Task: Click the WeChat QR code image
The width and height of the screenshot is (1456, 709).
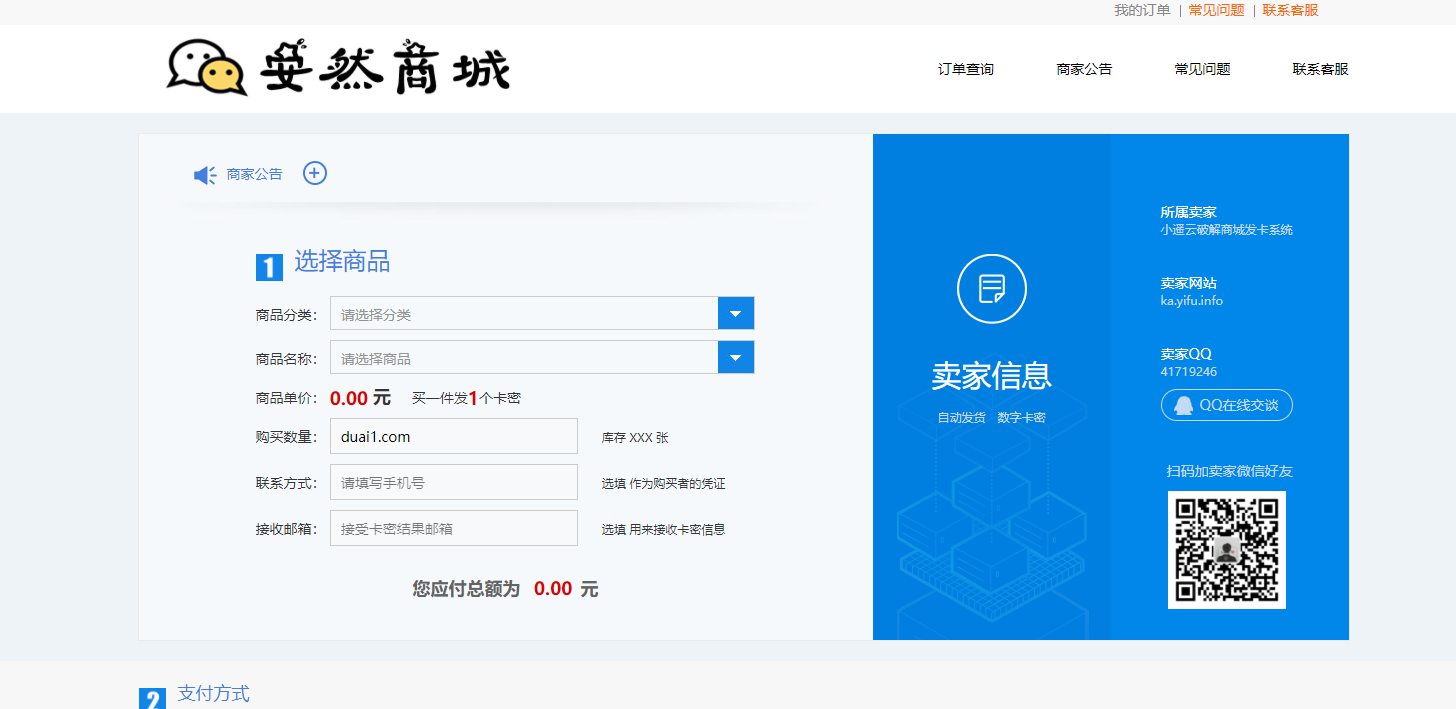Action: [x=1227, y=550]
